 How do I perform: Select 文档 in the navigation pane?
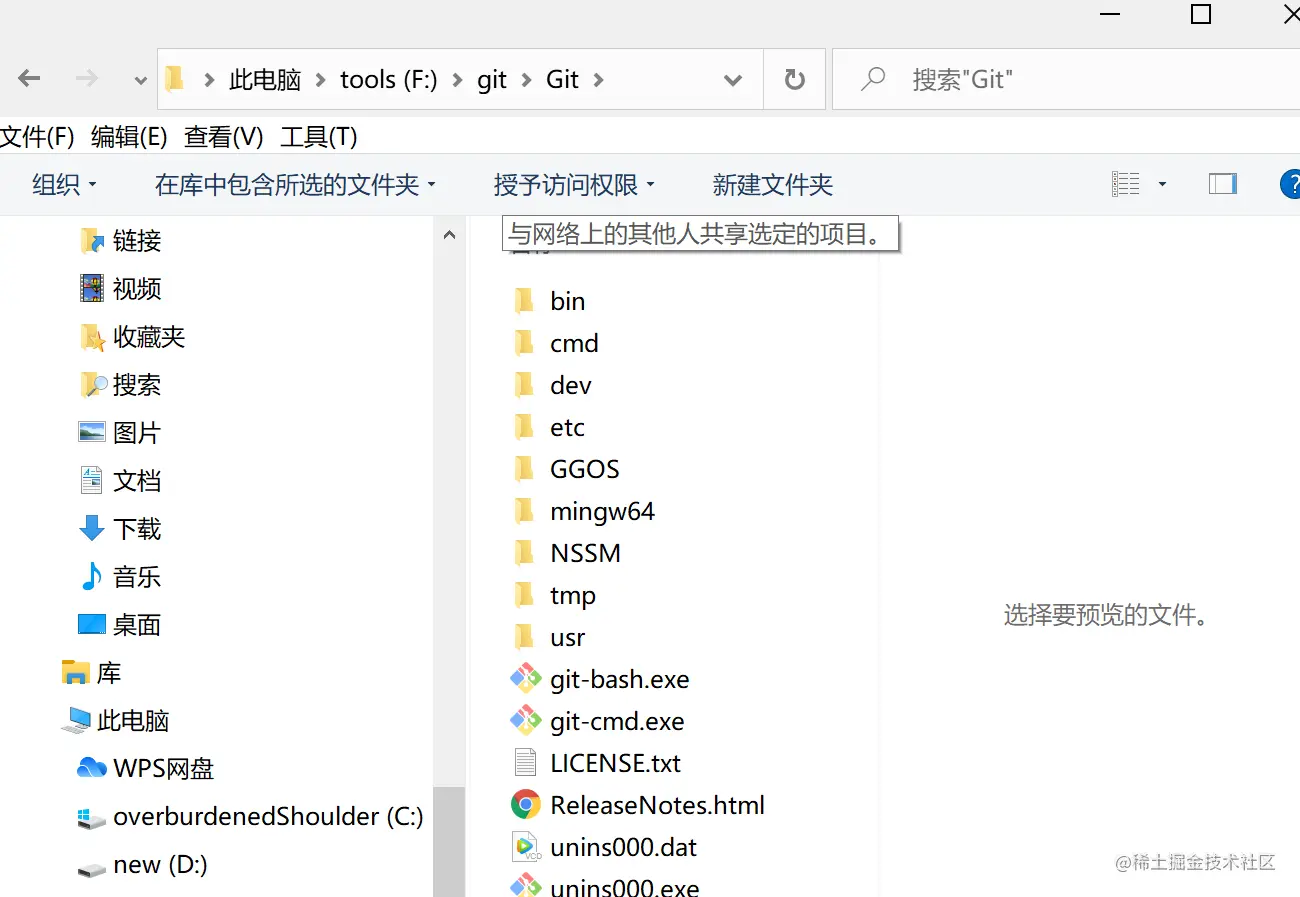pyautogui.click(x=120, y=480)
